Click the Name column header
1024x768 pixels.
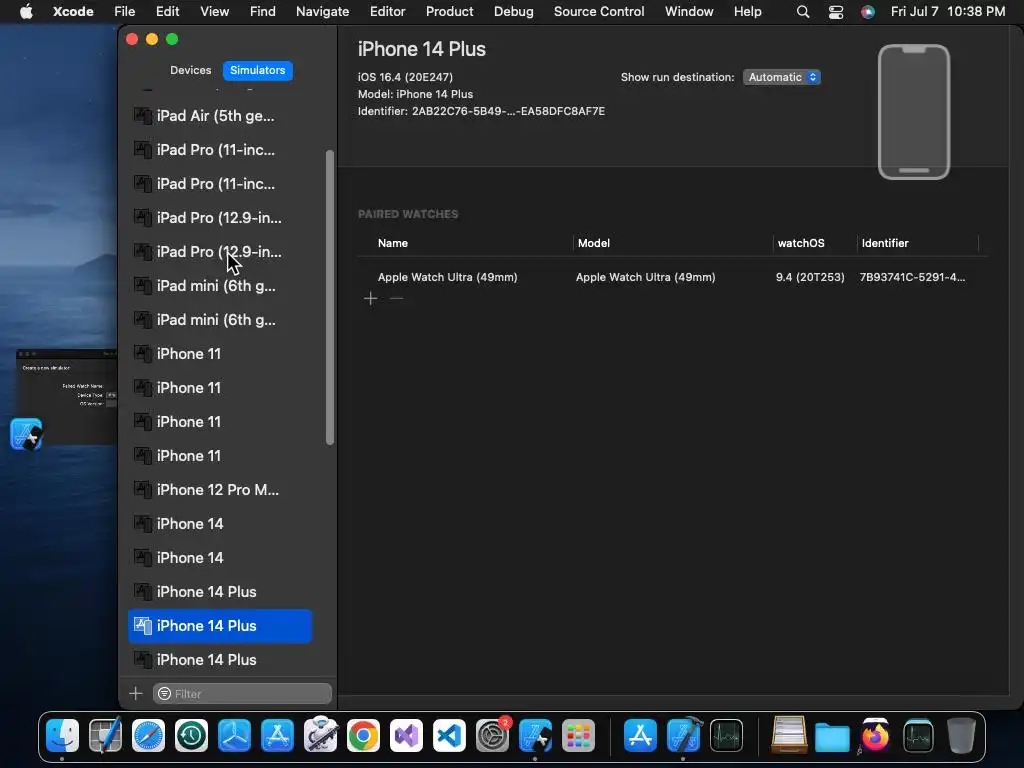pos(392,243)
